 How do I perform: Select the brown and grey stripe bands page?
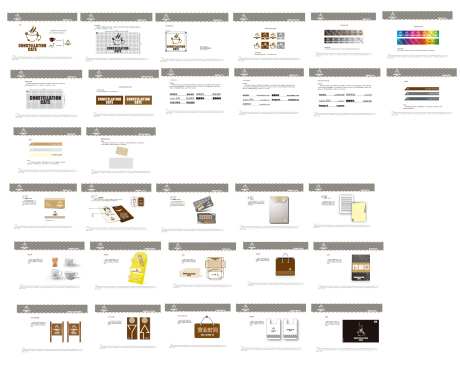[421, 93]
